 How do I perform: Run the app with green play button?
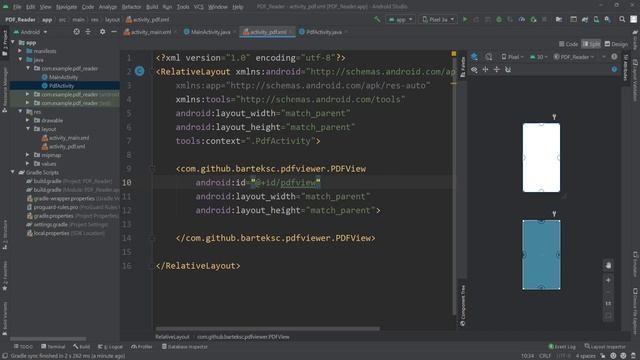click(x=464, y=19)
